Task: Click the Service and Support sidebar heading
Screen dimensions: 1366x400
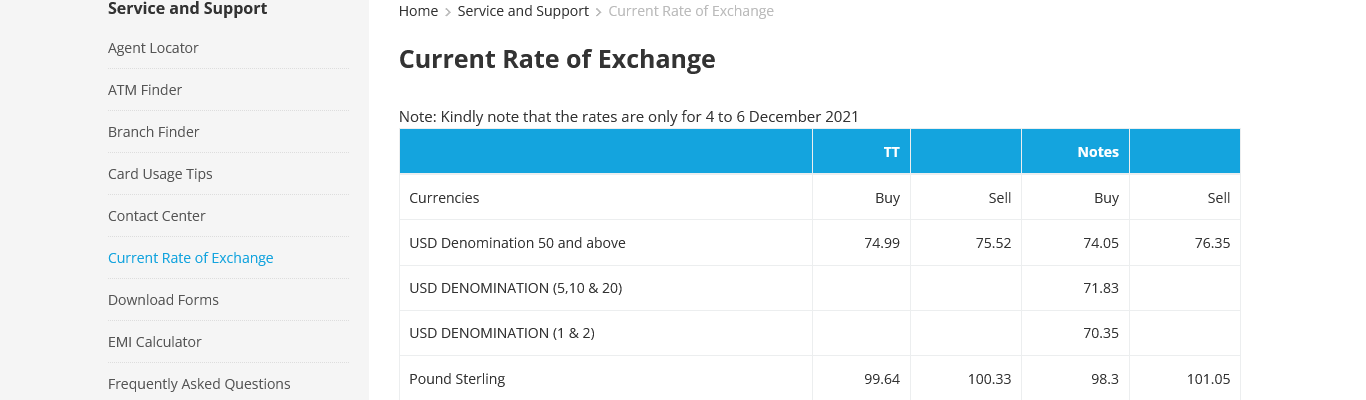Action: click(187, 9)
